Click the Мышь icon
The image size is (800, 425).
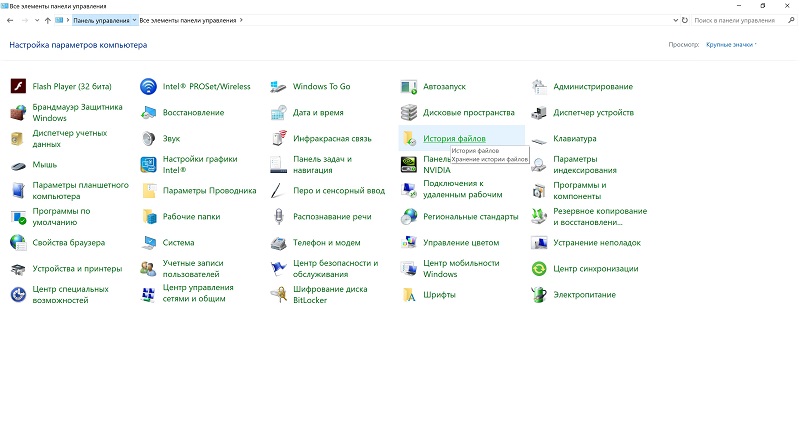click(18, 165)
